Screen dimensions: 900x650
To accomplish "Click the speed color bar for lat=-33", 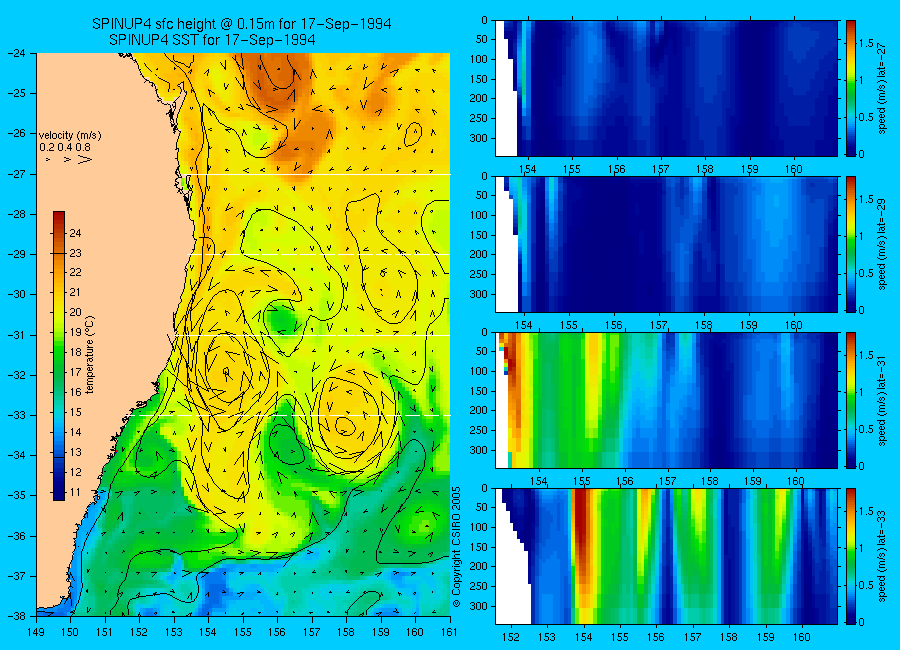I will point(850,556).
